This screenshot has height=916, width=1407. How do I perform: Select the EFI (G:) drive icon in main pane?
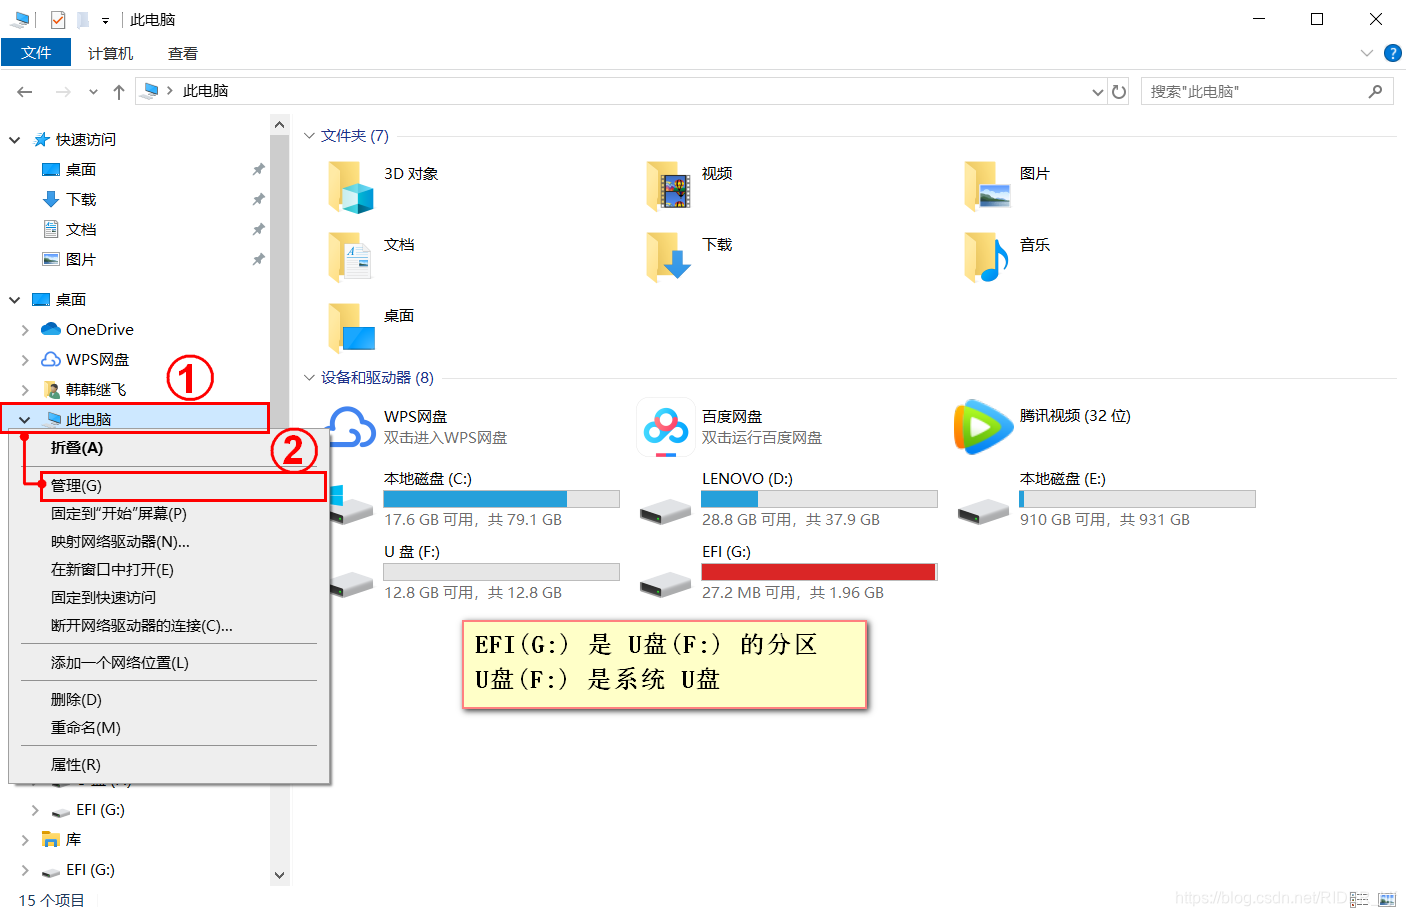coord(666,584)
